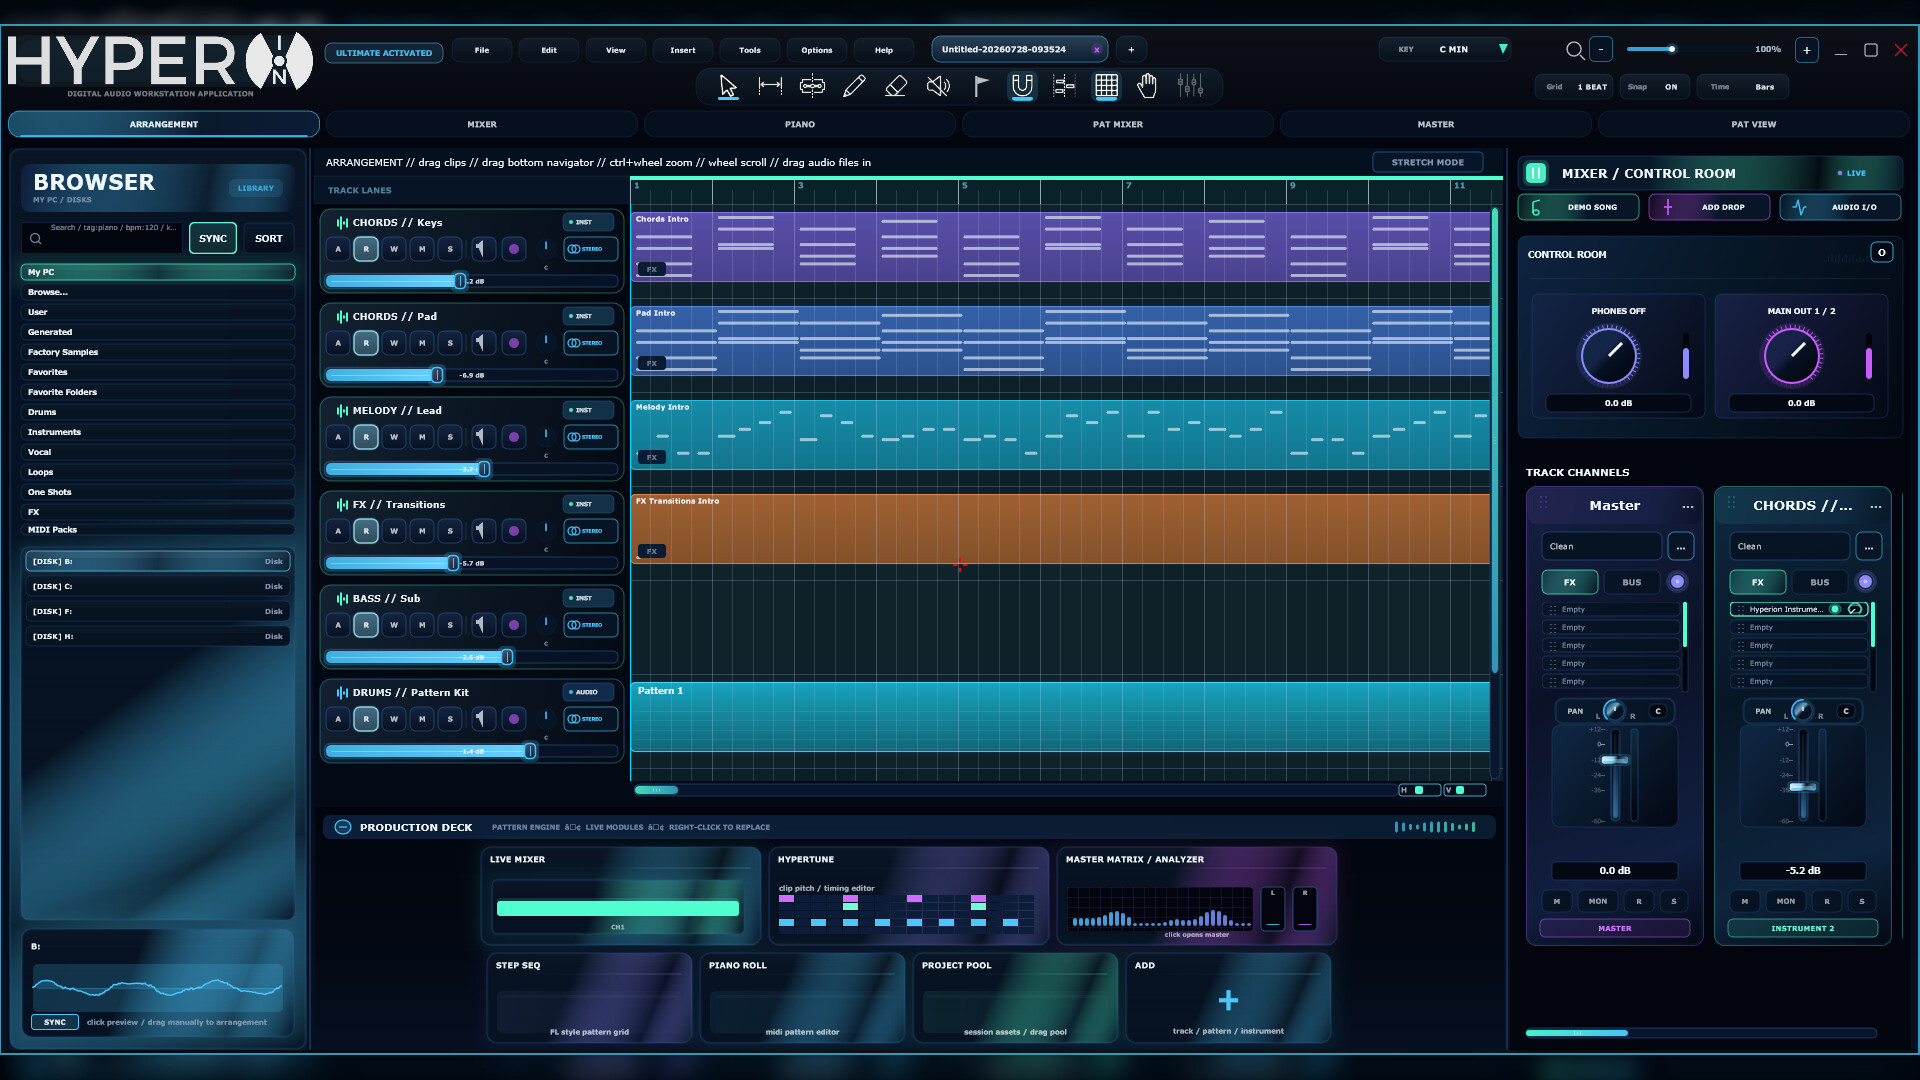Mute the Master channel with M button
This screenshot has height=1080, width=1920.
click(x=1557, y=901)
